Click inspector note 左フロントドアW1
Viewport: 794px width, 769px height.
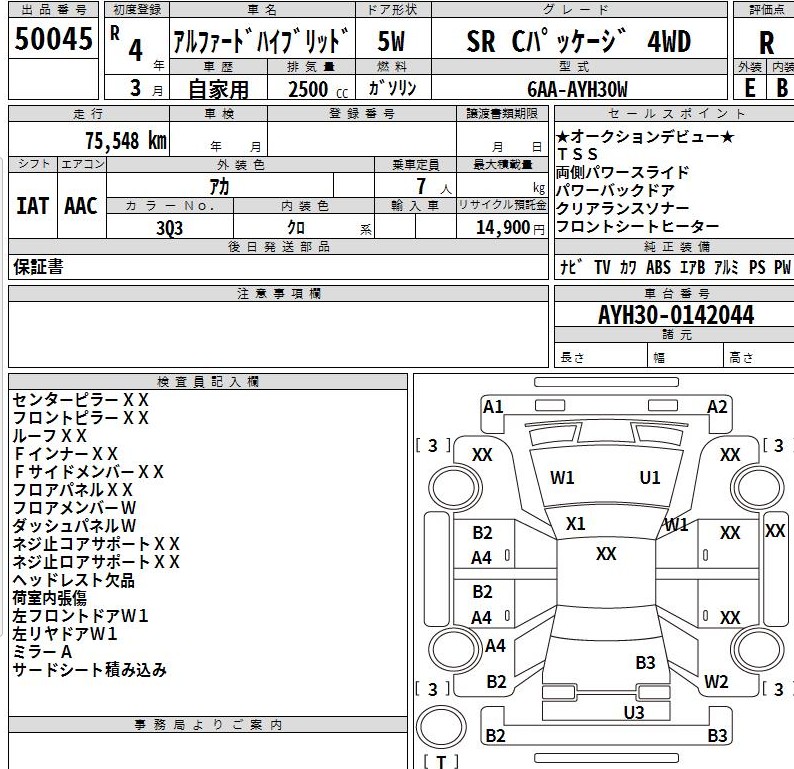(80, 616)
